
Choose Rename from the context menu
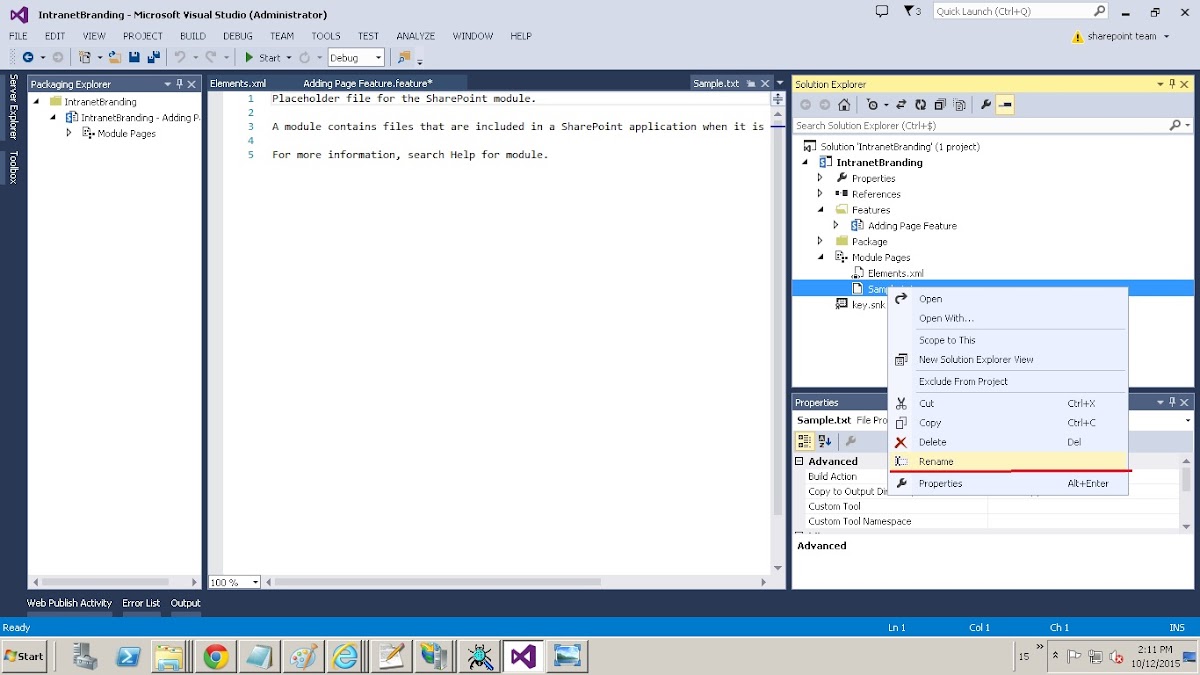(1008, 461)
